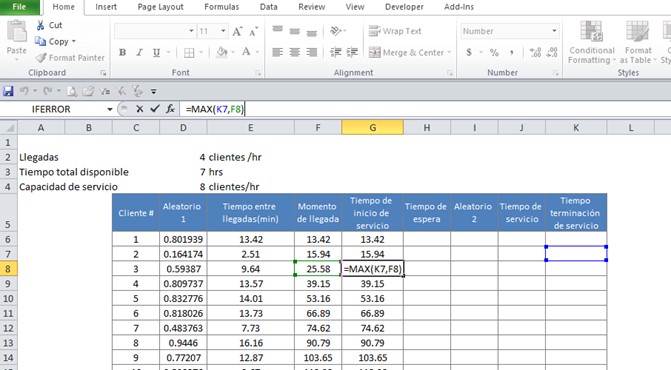The height and width of the screenshot is (370, 671).
Task: Open the font name dropdown
Action: tap(191, 31)
